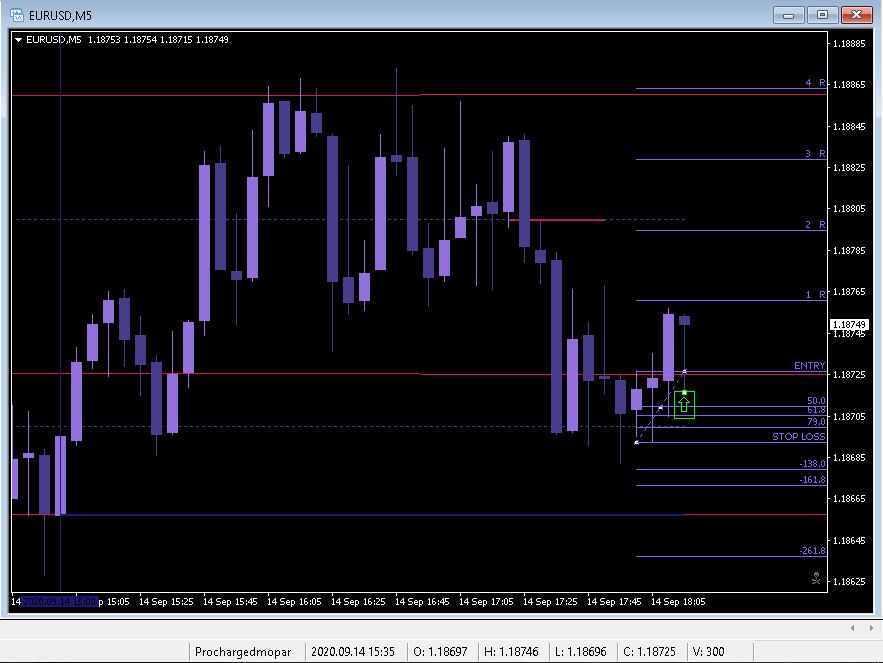Click the highlighted 2020.09.14 15:00 time label

(60, 602)
